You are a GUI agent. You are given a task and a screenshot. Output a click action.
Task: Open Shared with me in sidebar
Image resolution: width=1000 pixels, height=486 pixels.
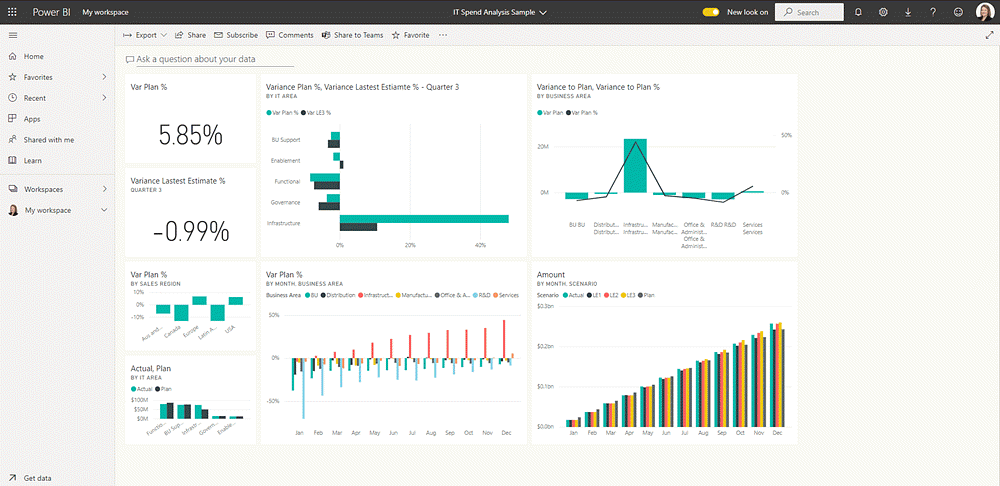pyautogui.click(x=48, y=140)
